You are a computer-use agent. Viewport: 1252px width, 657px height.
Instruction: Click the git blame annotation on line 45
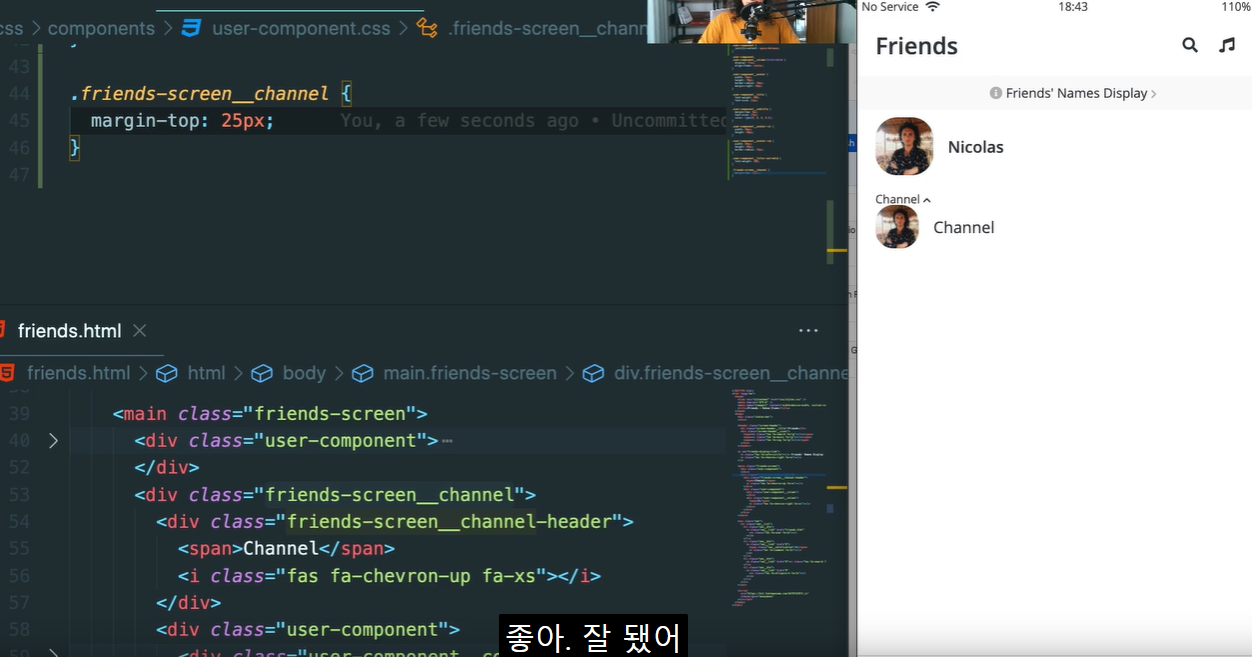(533, 121)
